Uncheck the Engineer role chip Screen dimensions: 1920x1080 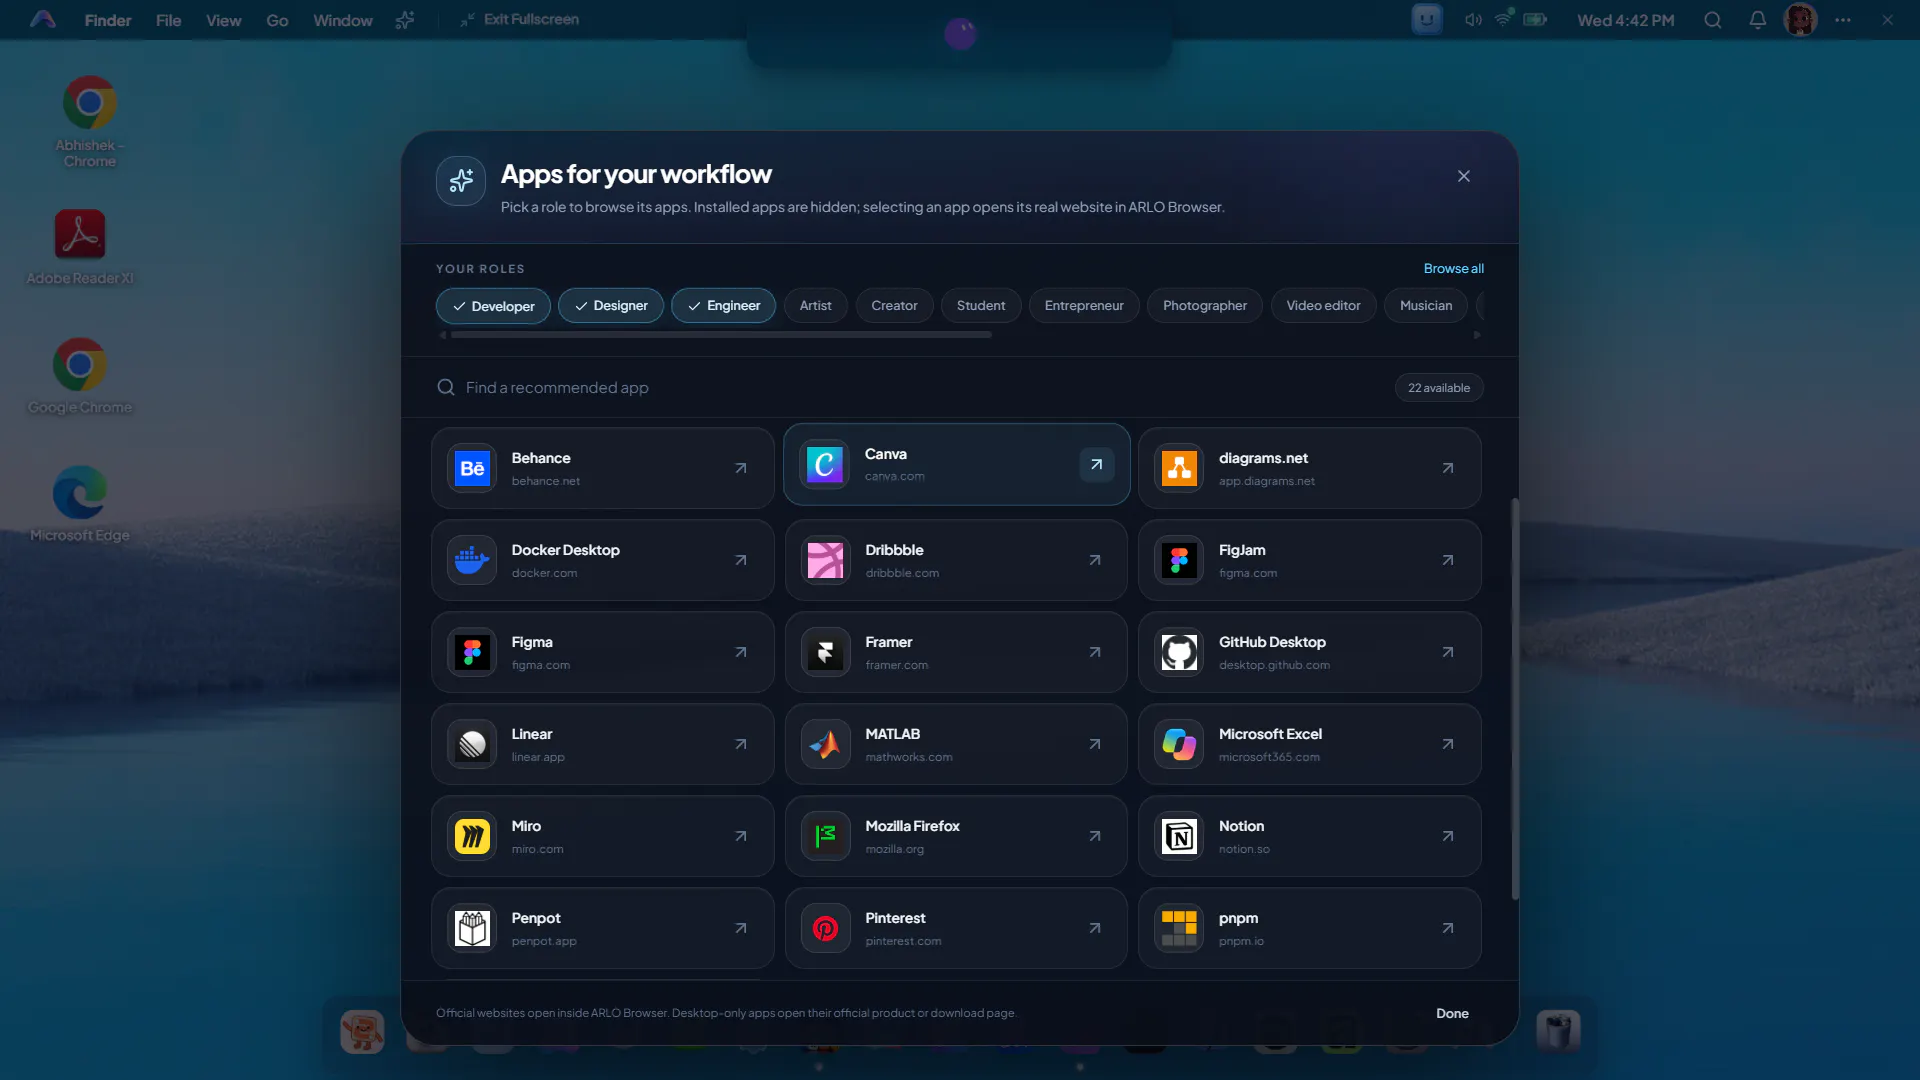point(723,306)
